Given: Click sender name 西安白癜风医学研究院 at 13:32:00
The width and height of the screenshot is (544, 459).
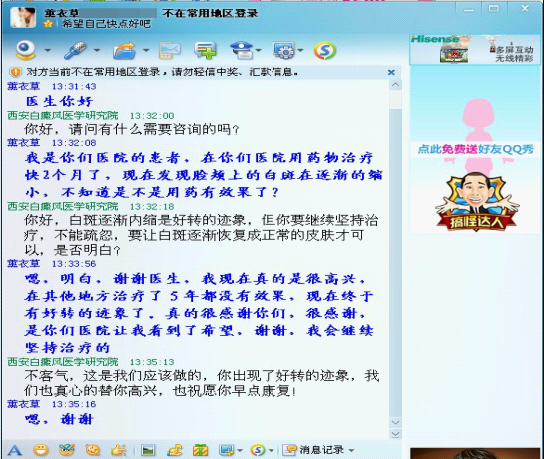Looking at the screenshot, I should pyautogui.click(x=63, y=115).
